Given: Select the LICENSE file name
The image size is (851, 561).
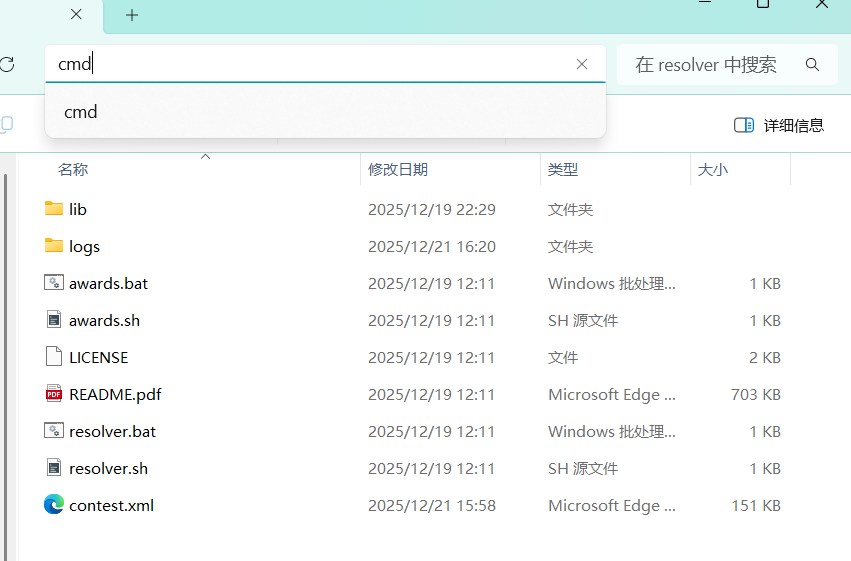Looking at the screenshot, I should (x=99, y=357).
